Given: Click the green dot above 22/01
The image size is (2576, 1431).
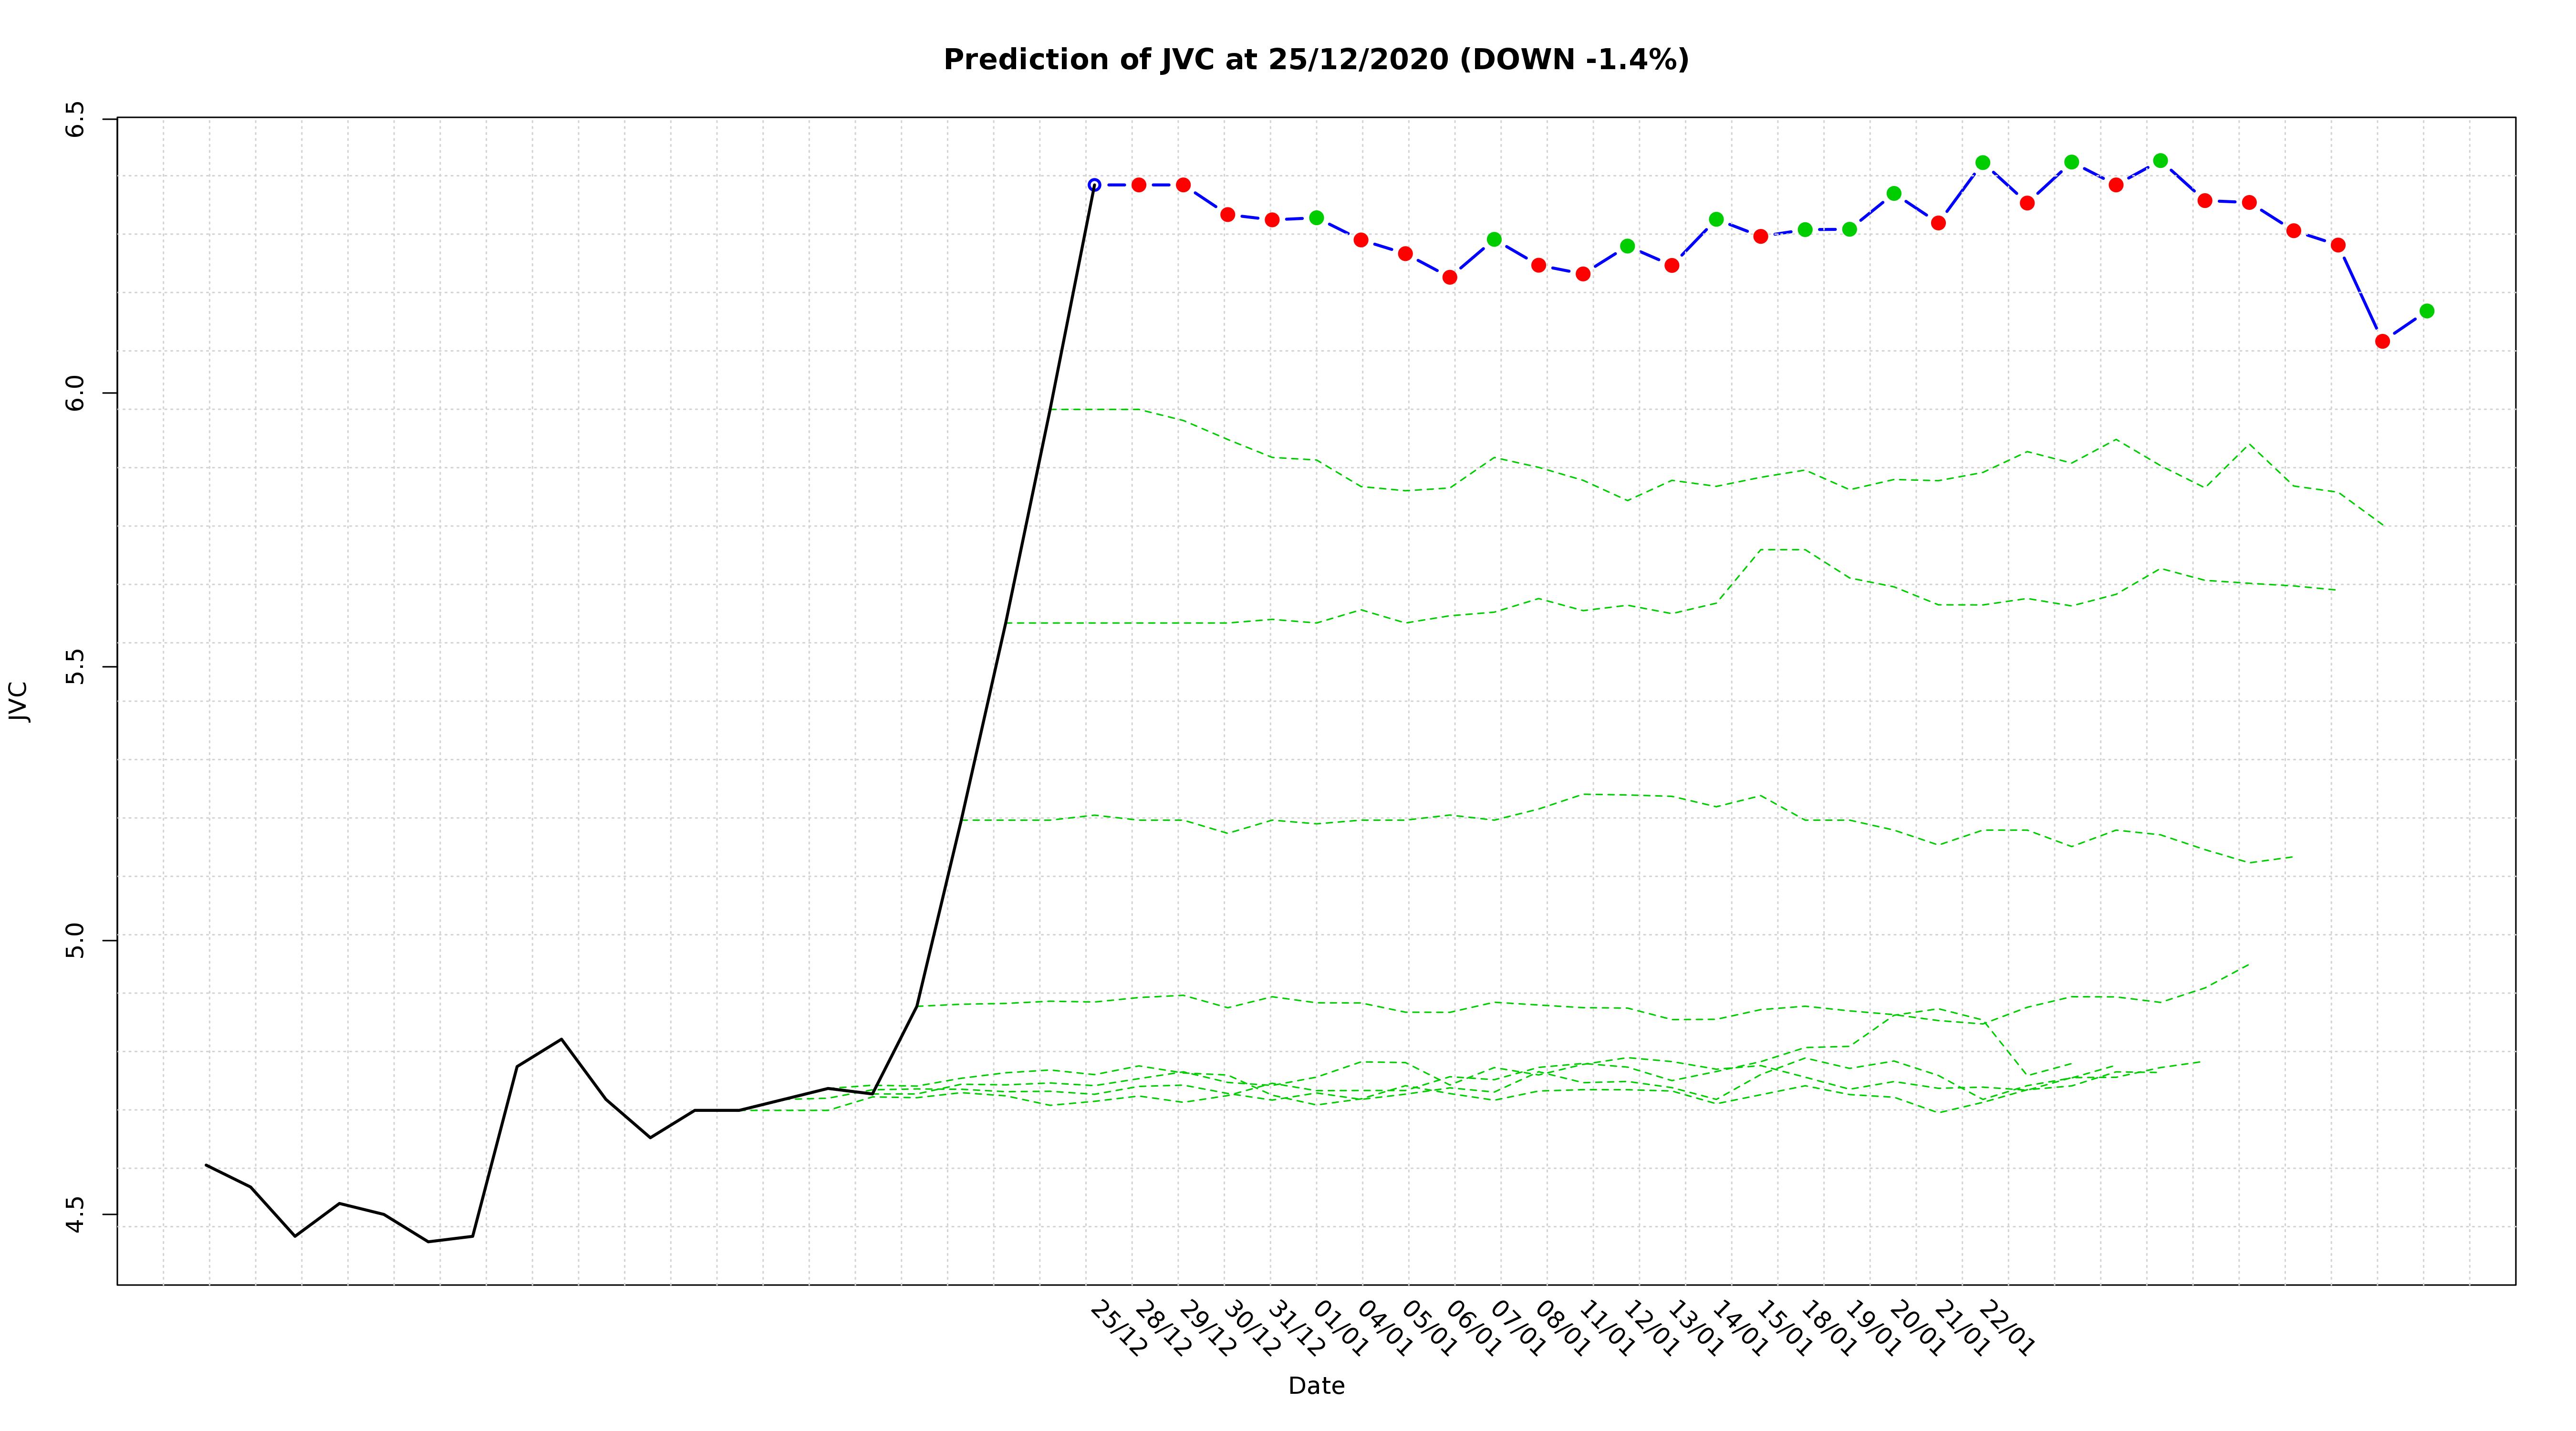Looking at the screenshot, I should point(1982,163).
